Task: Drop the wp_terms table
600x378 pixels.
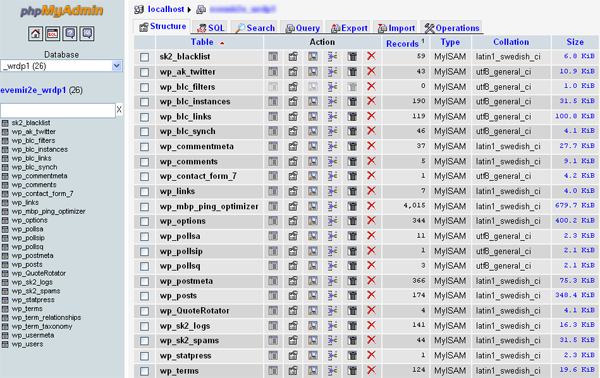Action: click(x=371, y=370)
